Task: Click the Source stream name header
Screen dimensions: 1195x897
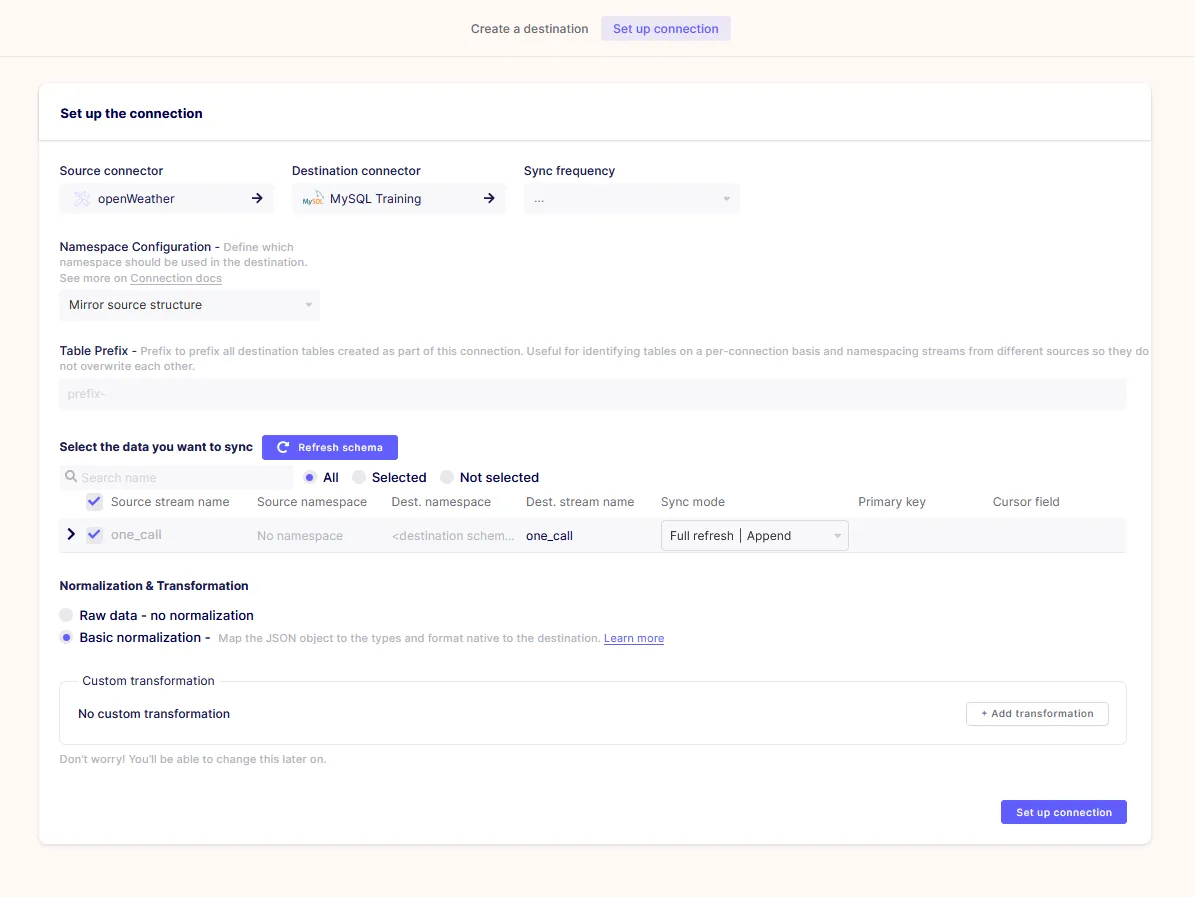Action: (x=170, y=501)
